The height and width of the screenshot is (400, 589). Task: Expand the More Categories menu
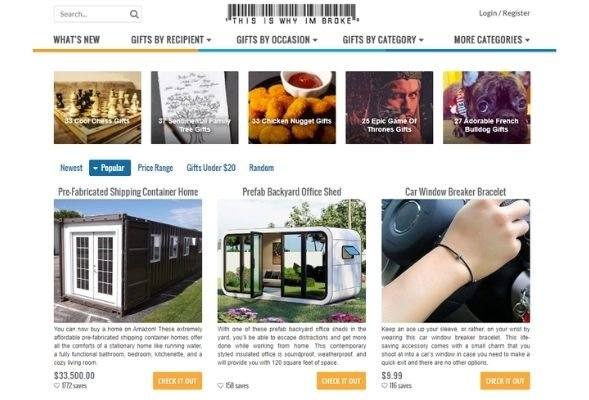[492, 40]
